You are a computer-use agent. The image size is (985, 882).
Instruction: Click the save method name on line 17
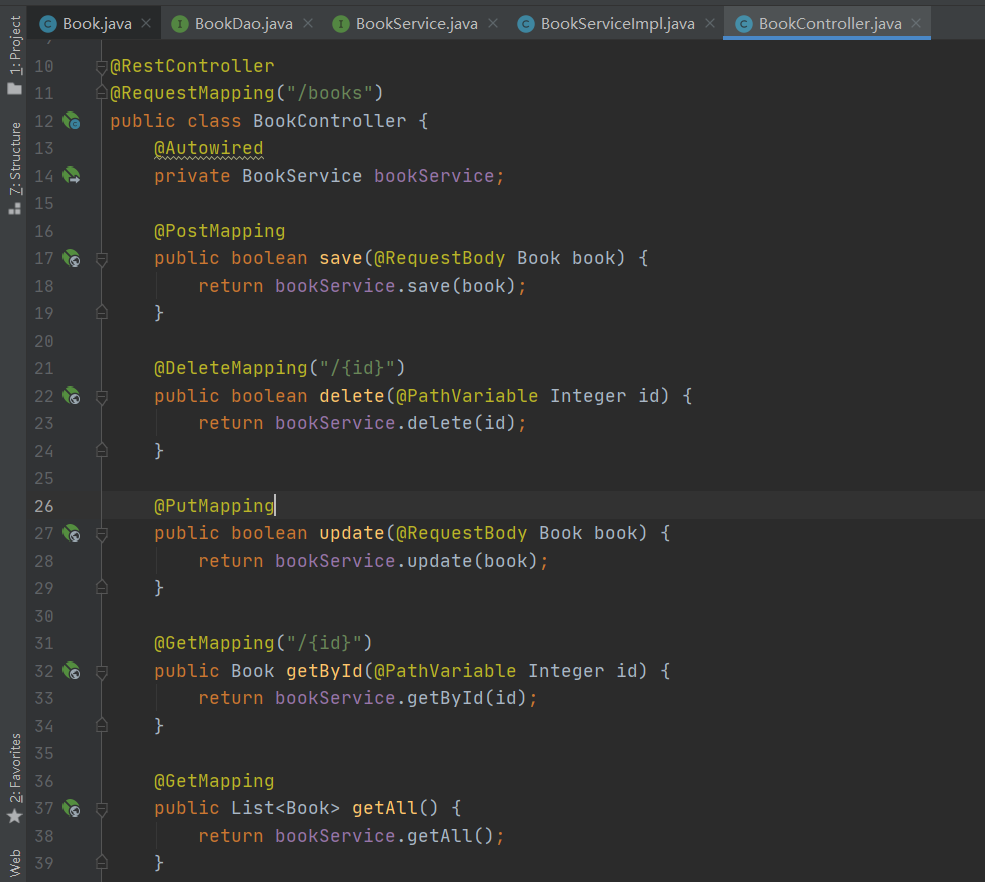pyautogui.click(x=340, y=258)
